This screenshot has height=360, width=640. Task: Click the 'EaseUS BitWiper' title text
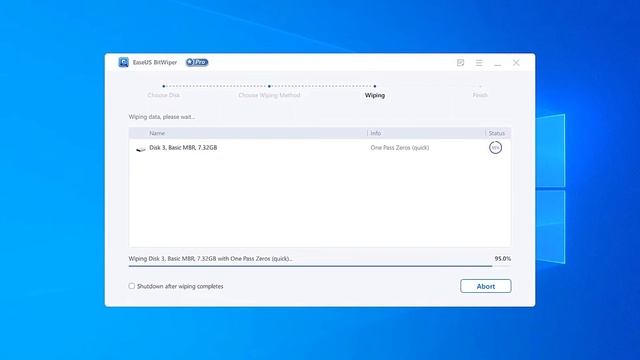(155, 62)
